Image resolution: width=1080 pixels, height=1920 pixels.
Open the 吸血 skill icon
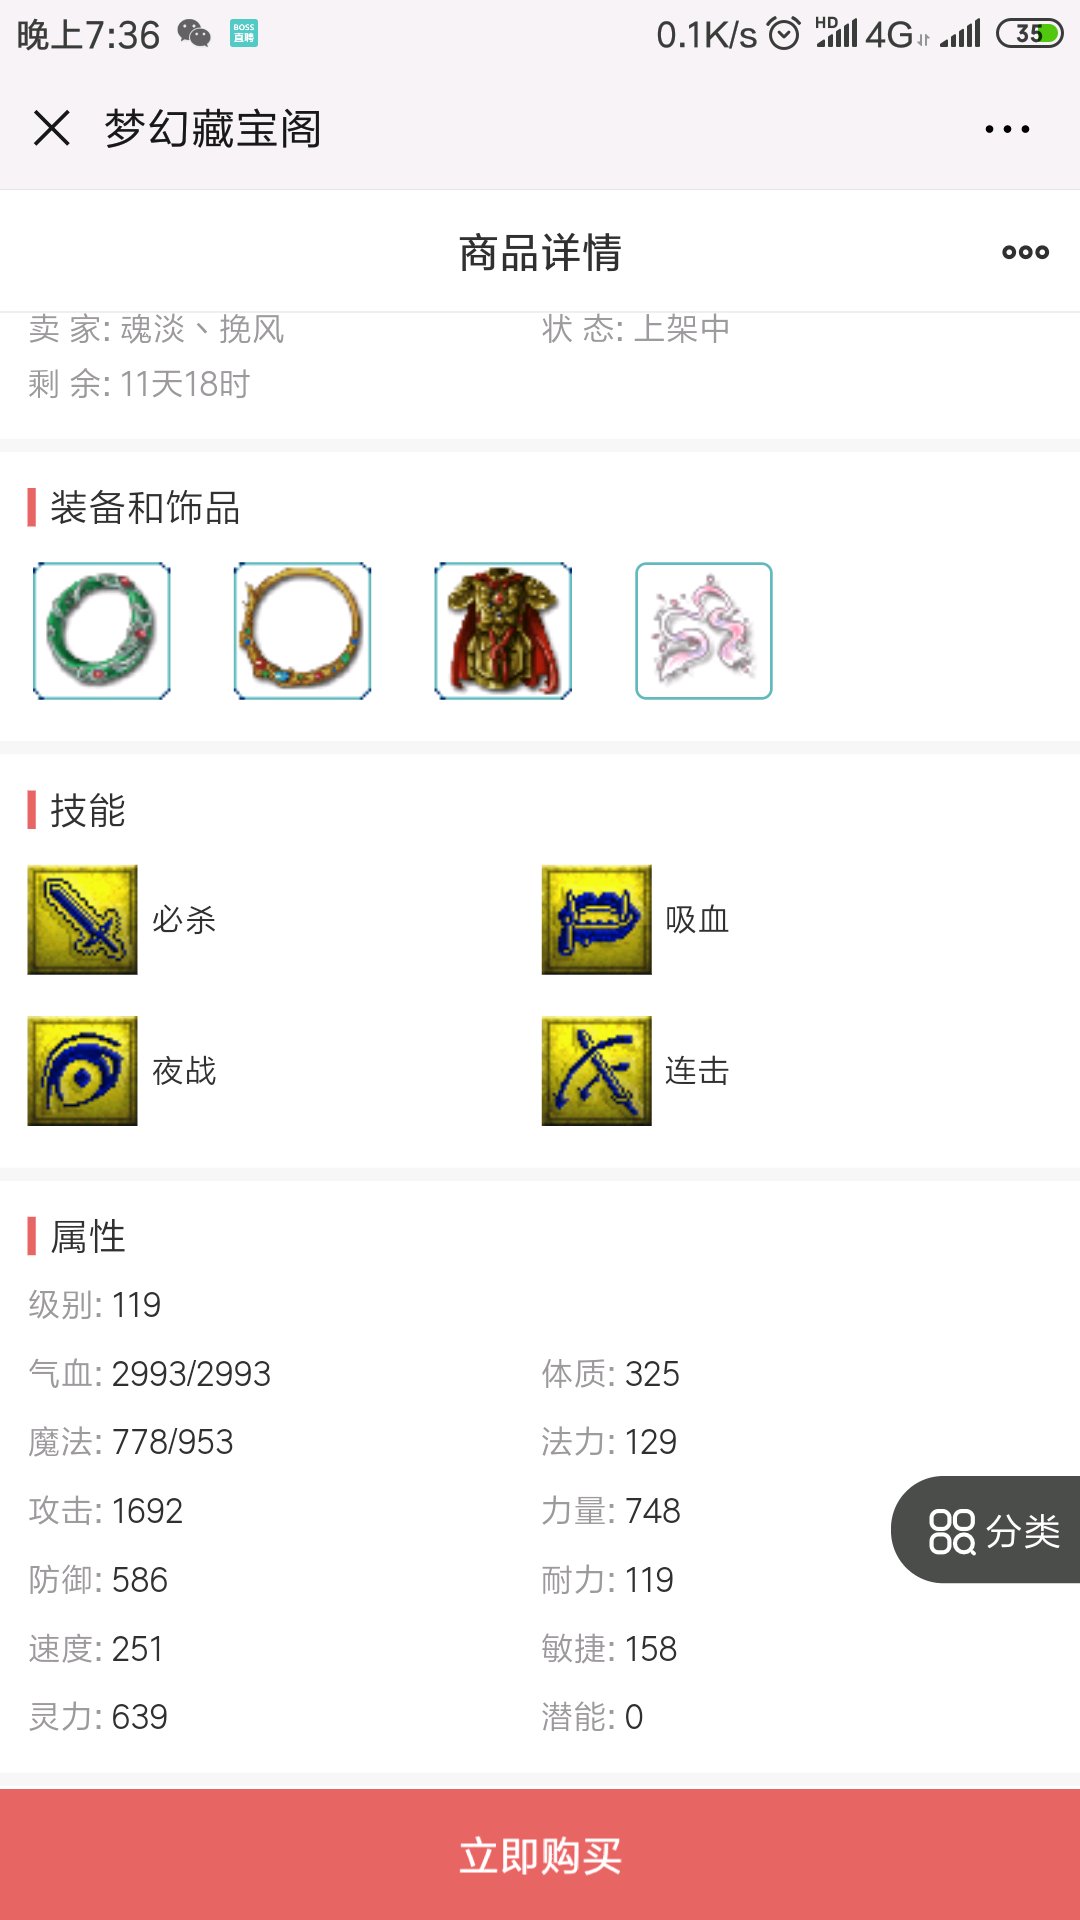pyautogui.click(x=597, y=920)
